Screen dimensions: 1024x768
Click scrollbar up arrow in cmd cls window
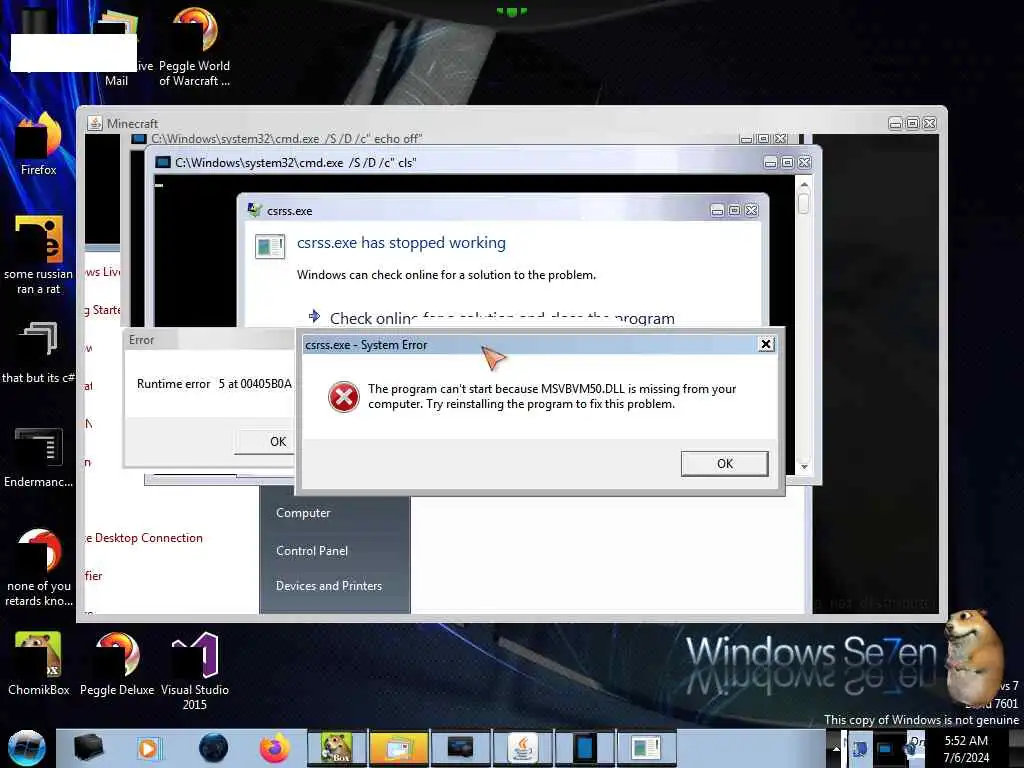click(x=804, y=185)
